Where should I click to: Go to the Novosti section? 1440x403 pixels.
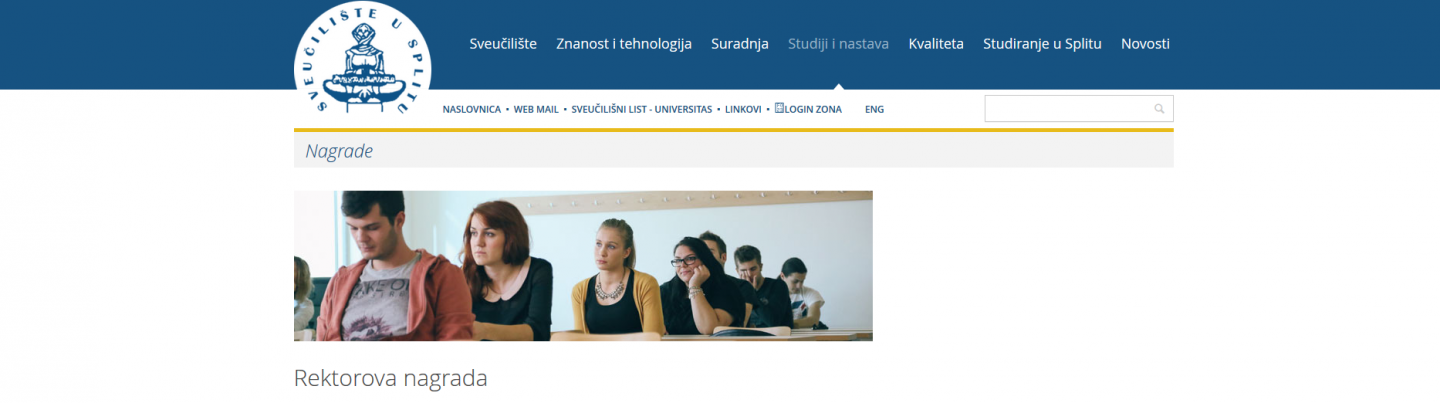coord(1145,43)
